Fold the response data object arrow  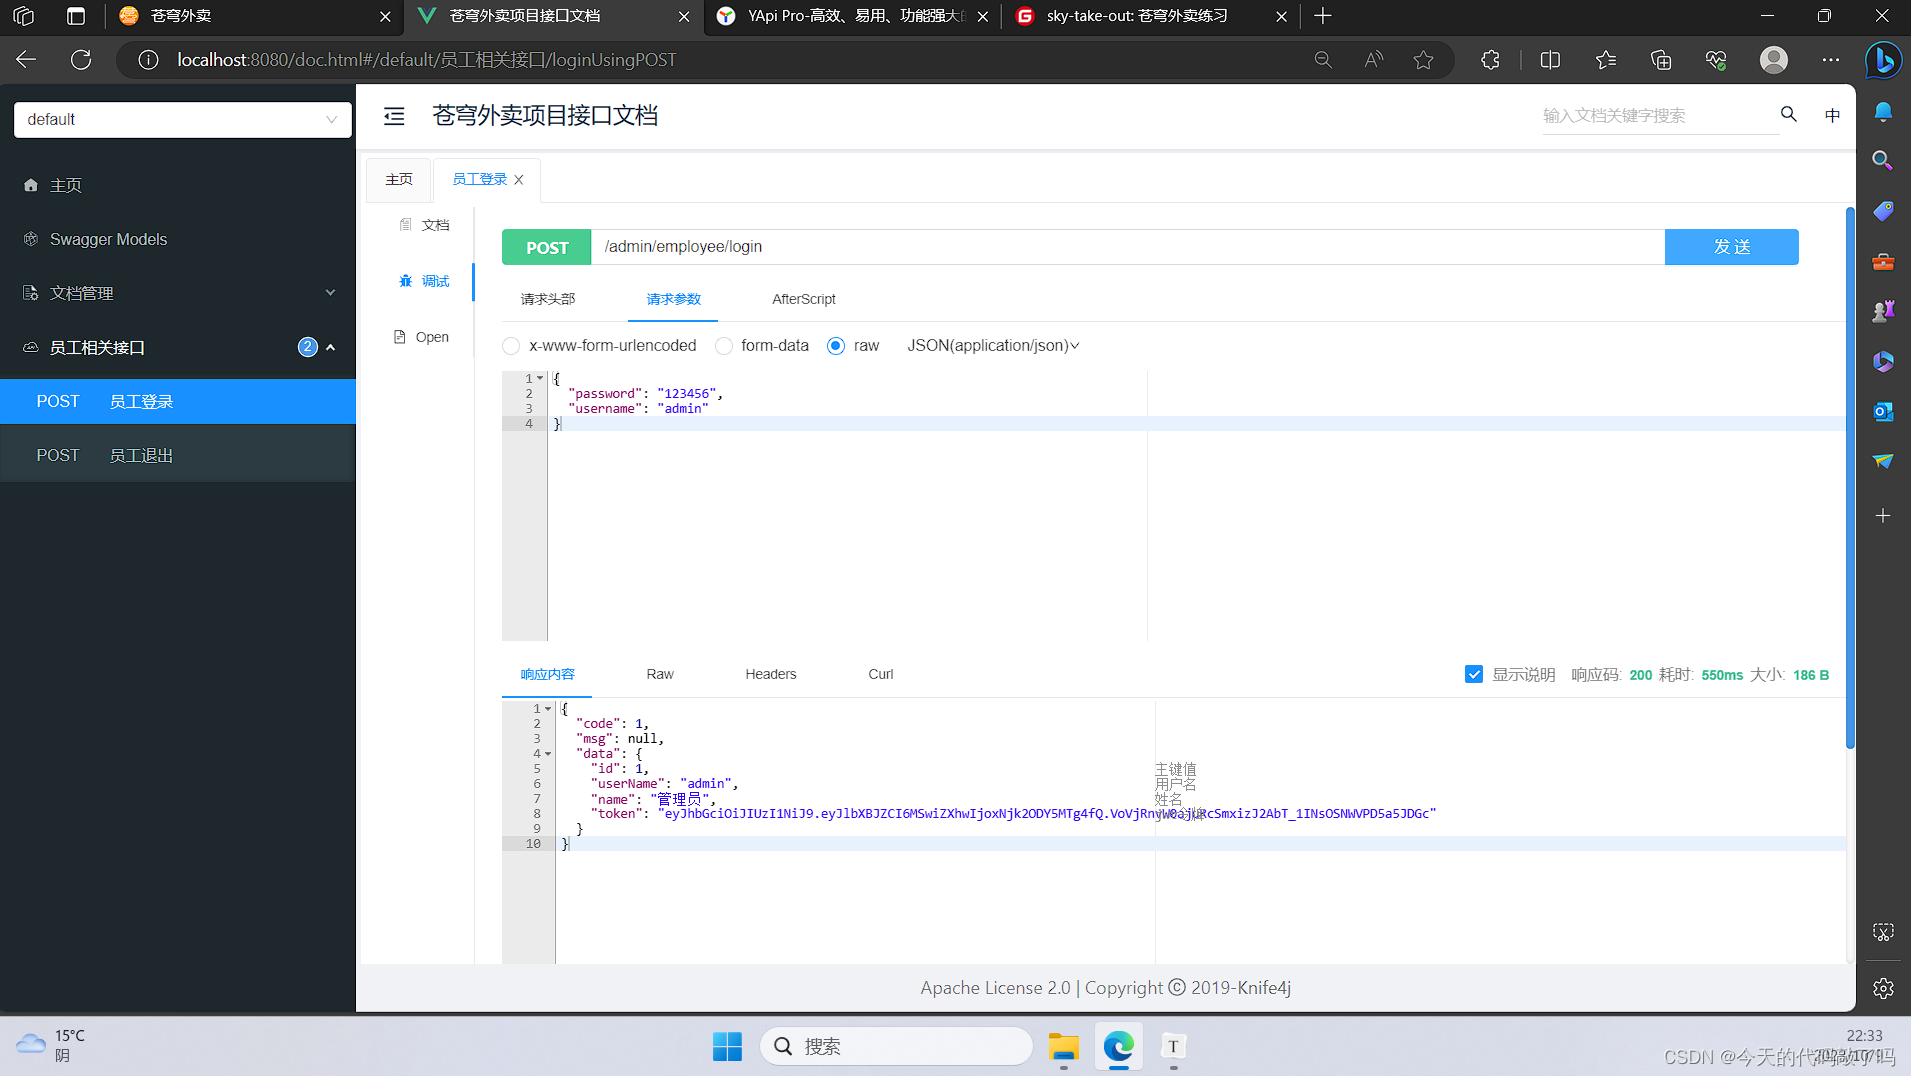click(x=548, y=753)
